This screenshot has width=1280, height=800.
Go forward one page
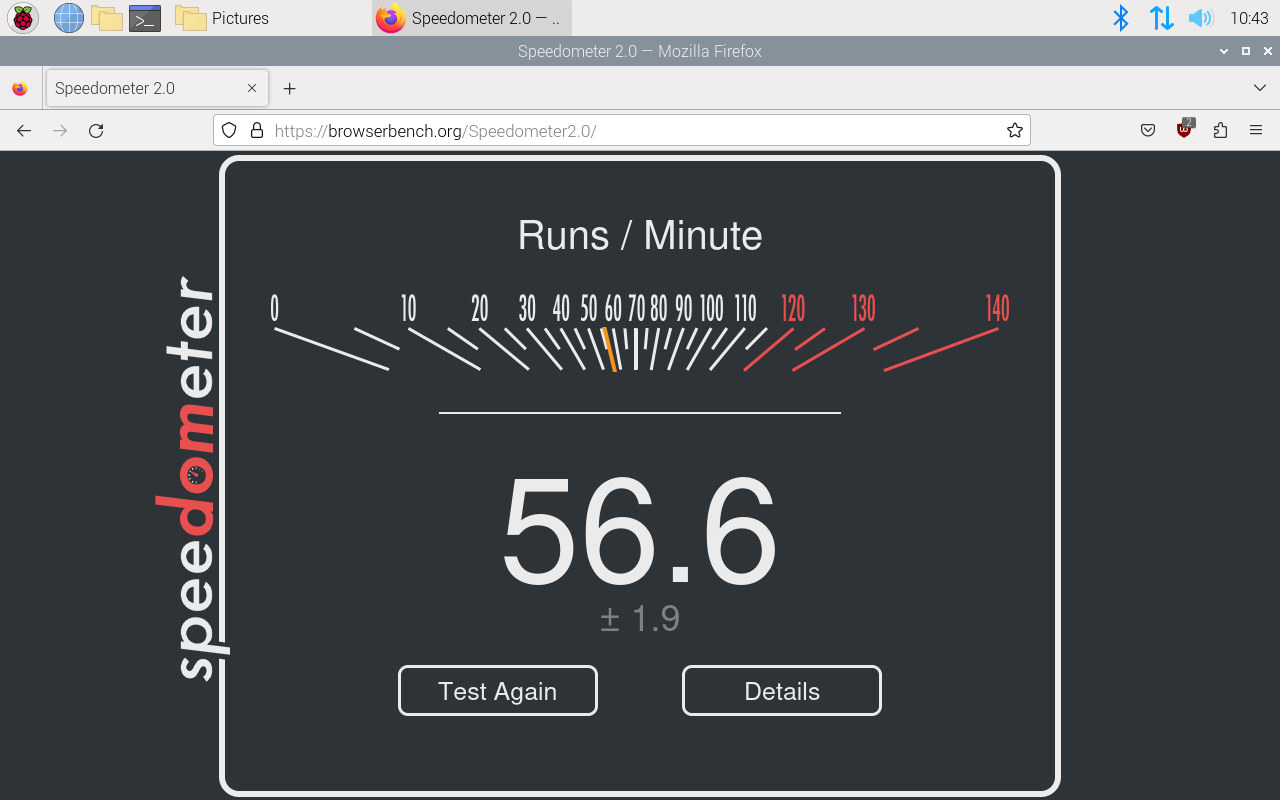click(x=60, y=130)
